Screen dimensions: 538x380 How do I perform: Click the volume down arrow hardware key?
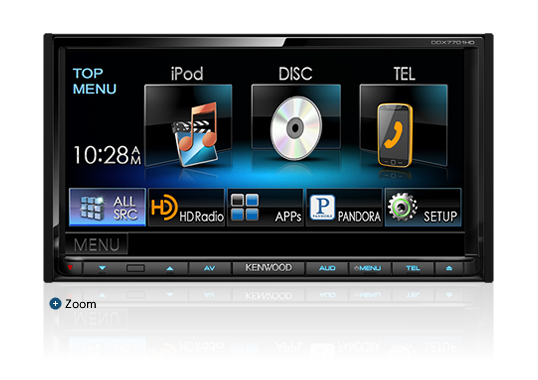tap(102, 268)
